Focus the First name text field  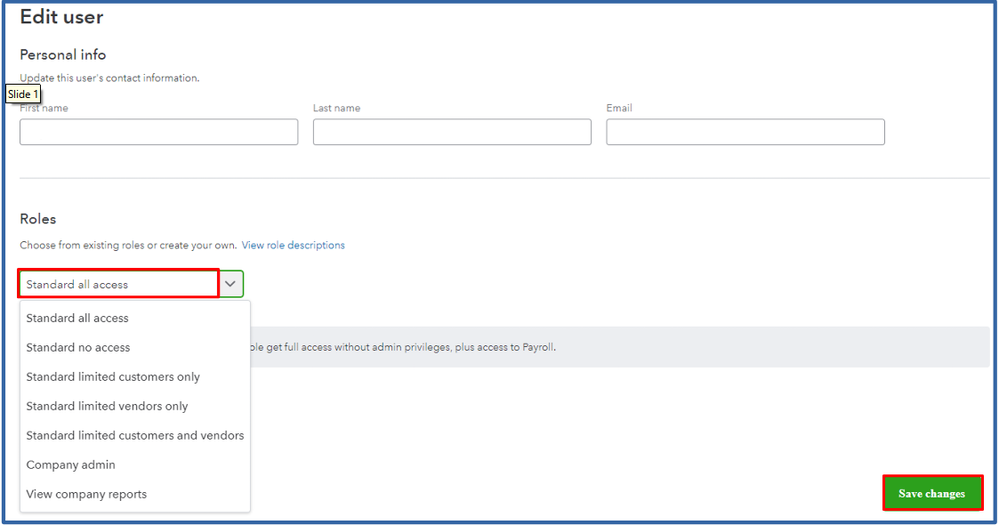(x=159, y=132)
